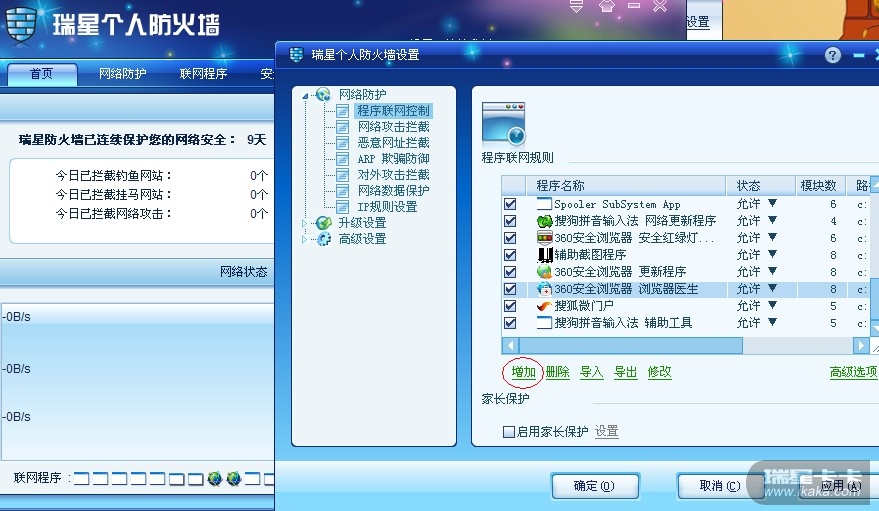The image size is (879, 511).
Task: Click the 修改 link
Action: [659, 371]
